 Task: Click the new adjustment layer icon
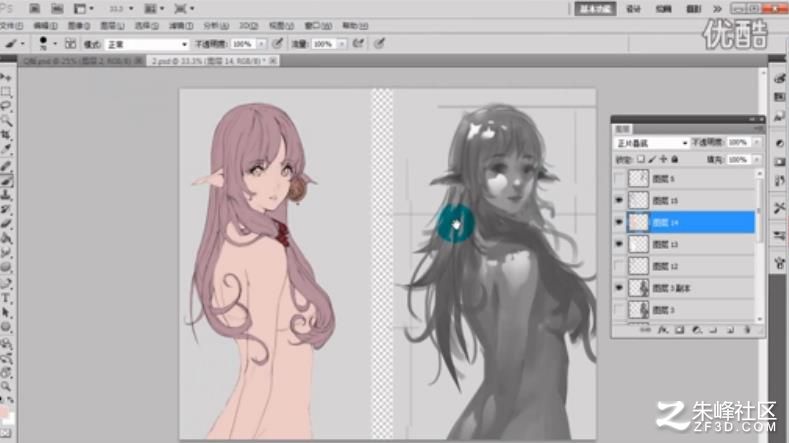[696, 330]
